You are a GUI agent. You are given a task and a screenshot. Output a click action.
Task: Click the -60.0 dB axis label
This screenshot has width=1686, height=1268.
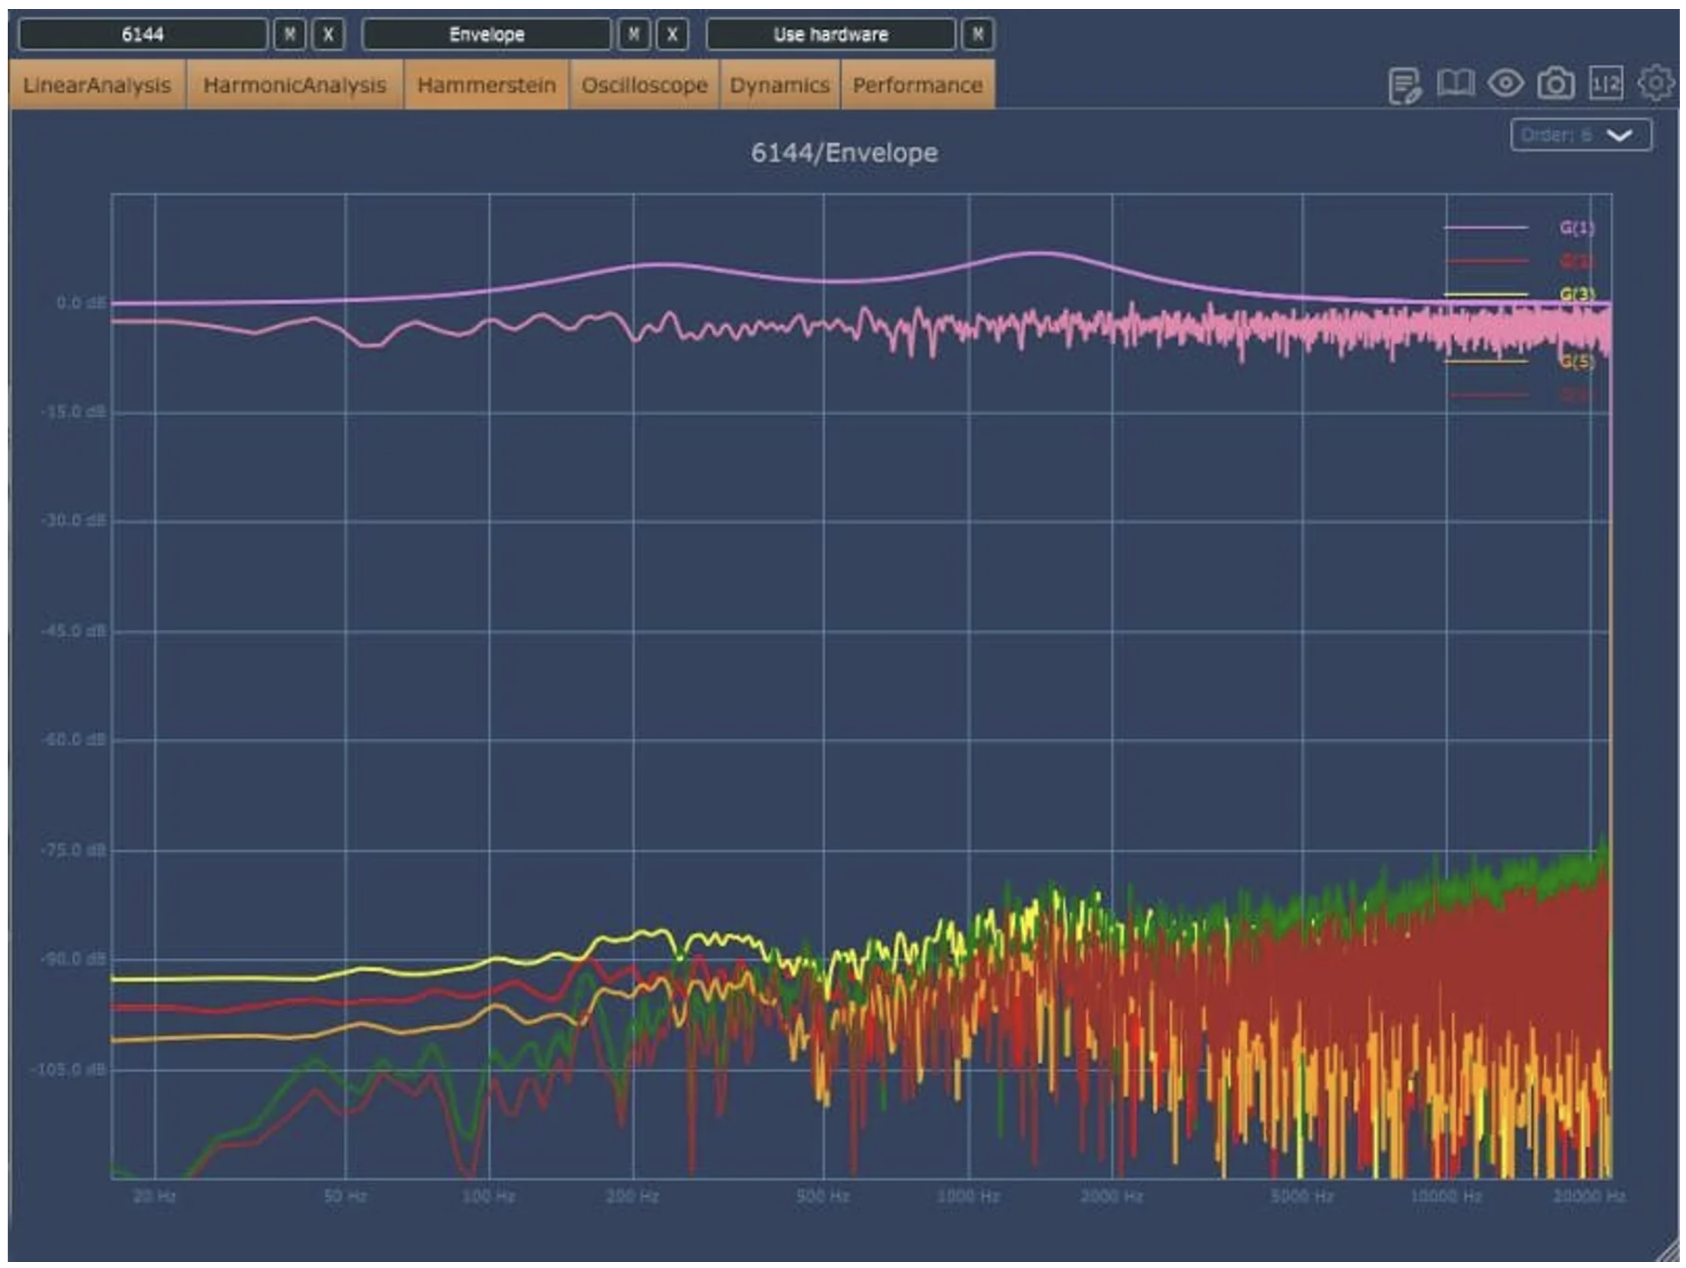[74, 740]
